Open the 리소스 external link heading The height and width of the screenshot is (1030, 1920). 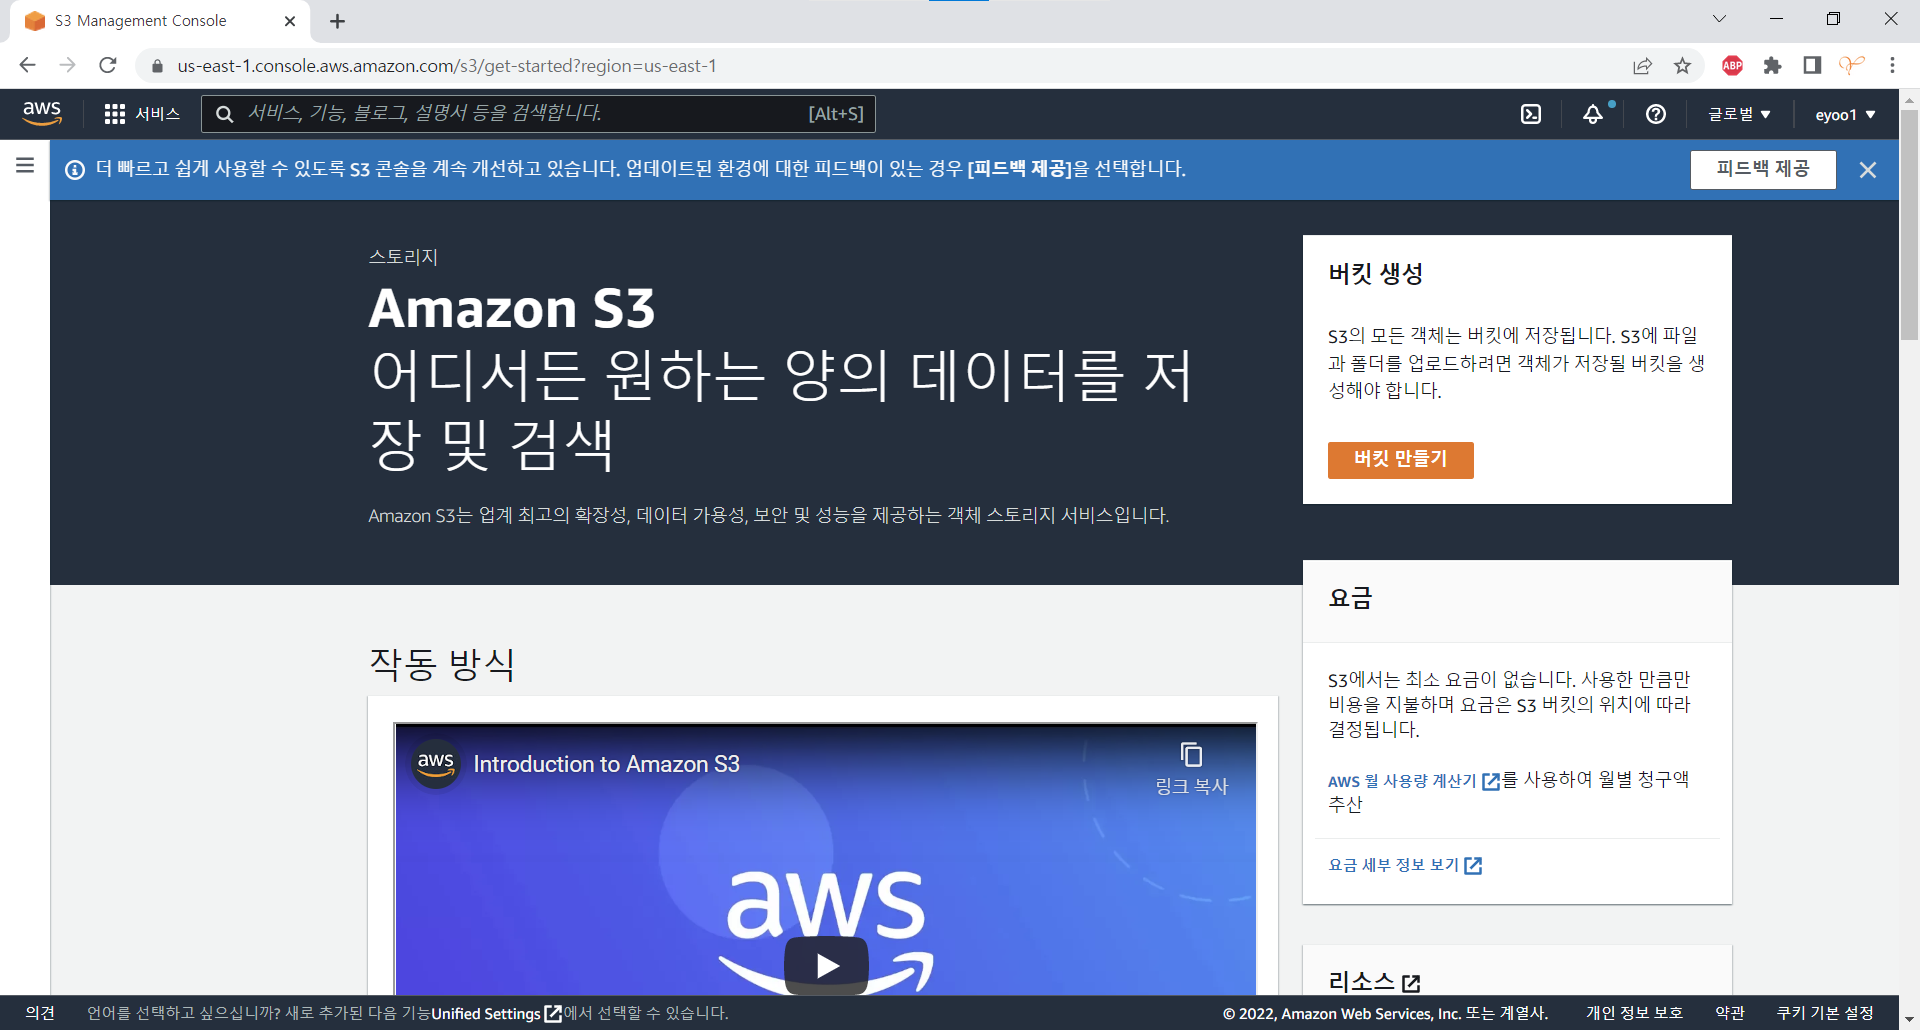1373,982
